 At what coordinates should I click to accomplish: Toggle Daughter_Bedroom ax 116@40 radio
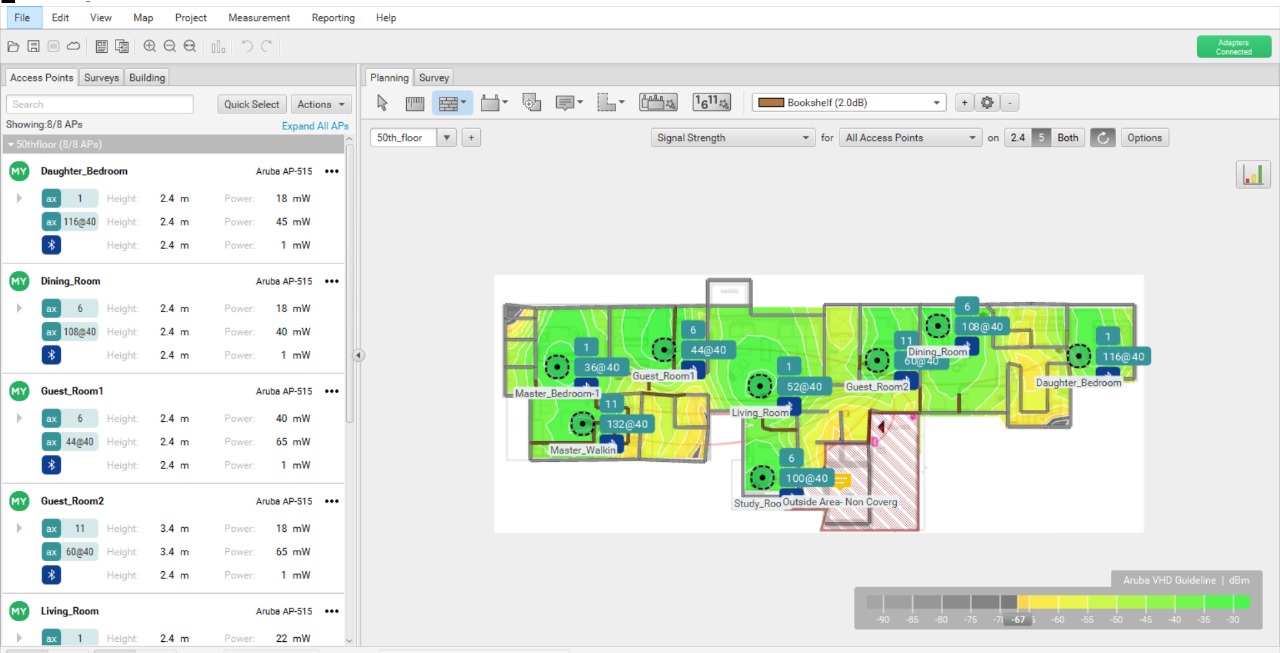point(70,222)
